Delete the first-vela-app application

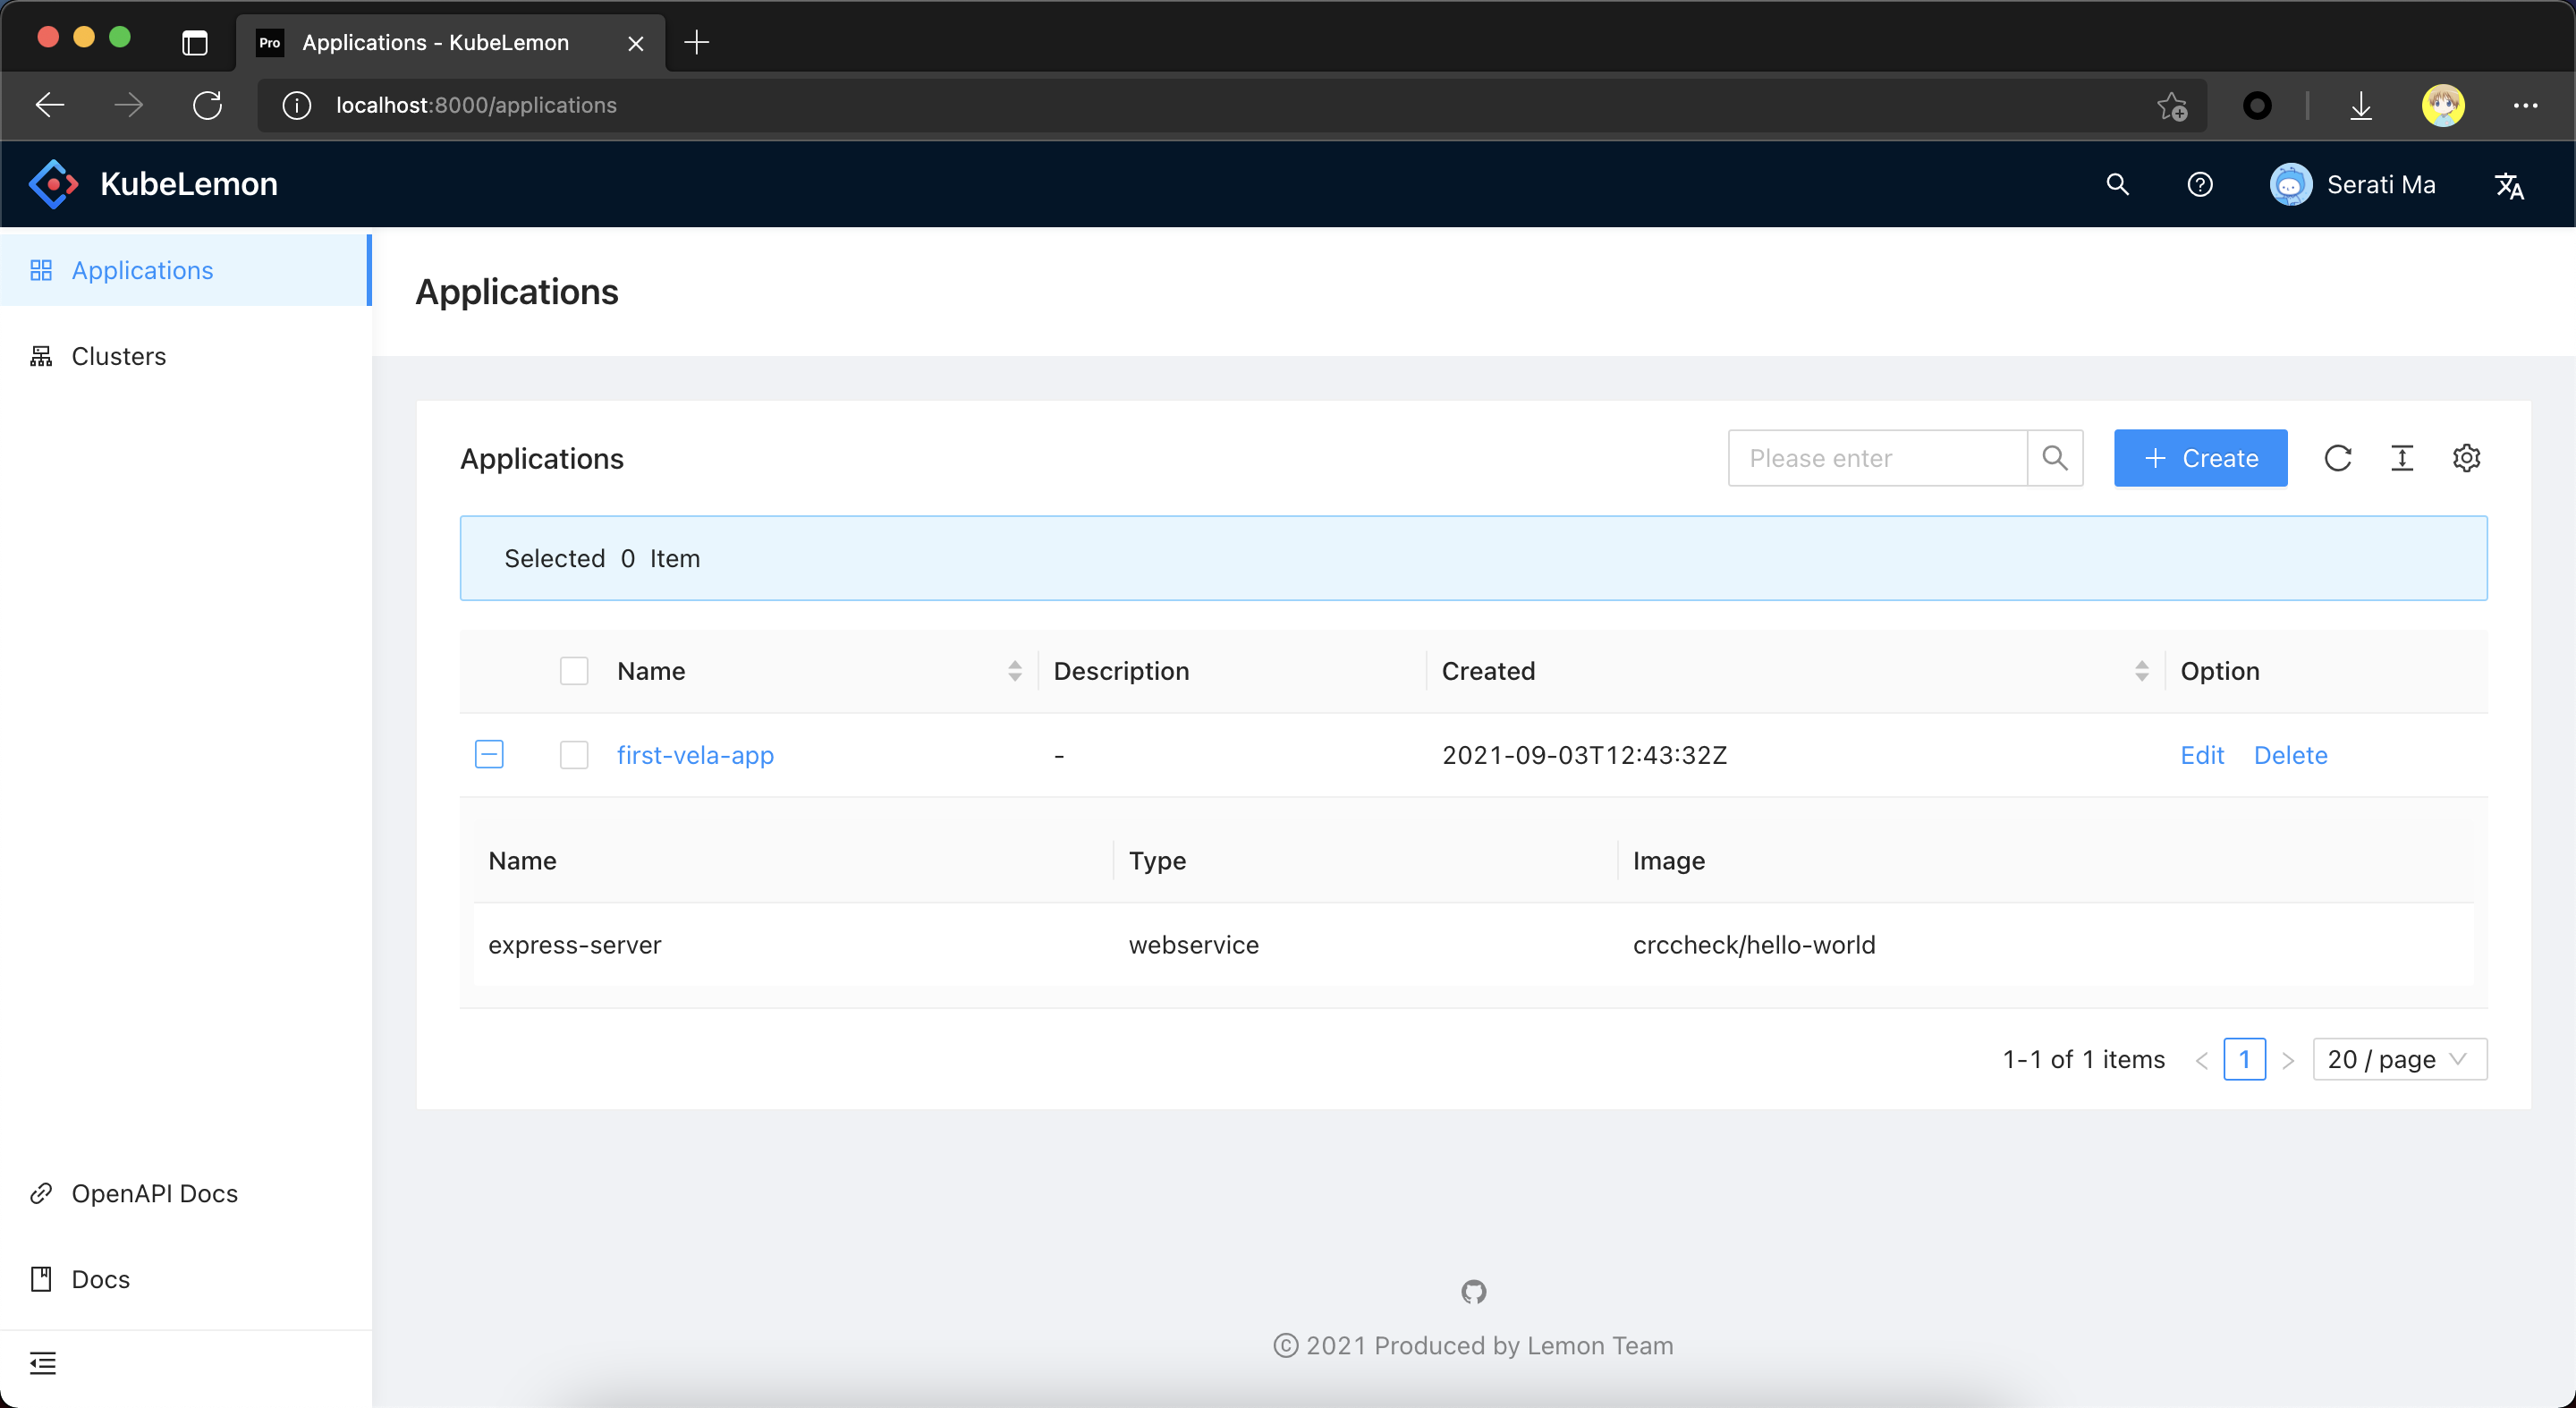tap(2290, 755)
